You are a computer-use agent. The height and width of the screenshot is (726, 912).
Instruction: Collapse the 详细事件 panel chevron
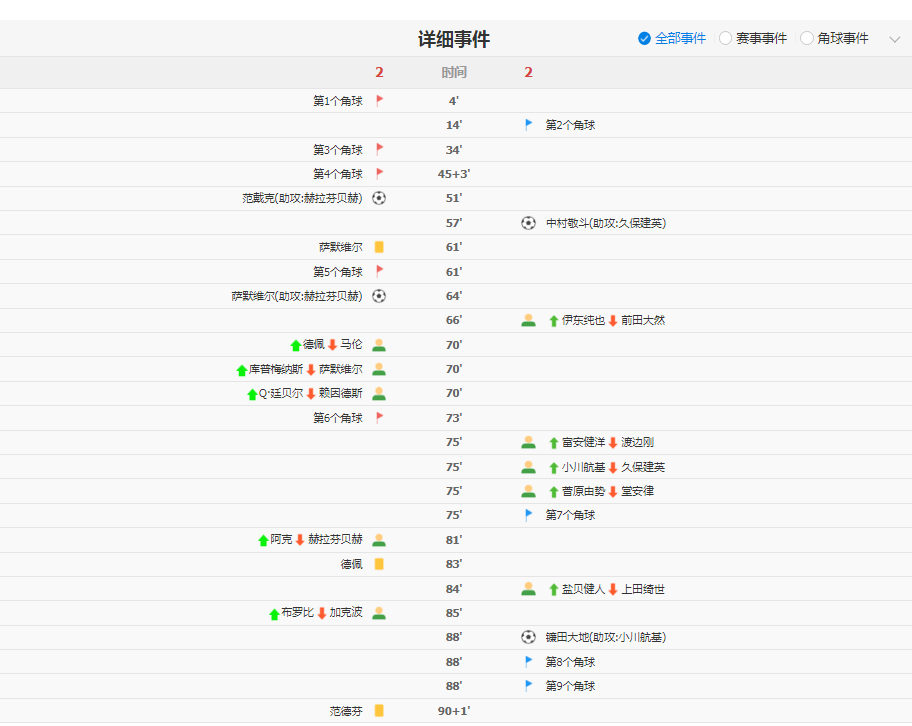point(895,40)
